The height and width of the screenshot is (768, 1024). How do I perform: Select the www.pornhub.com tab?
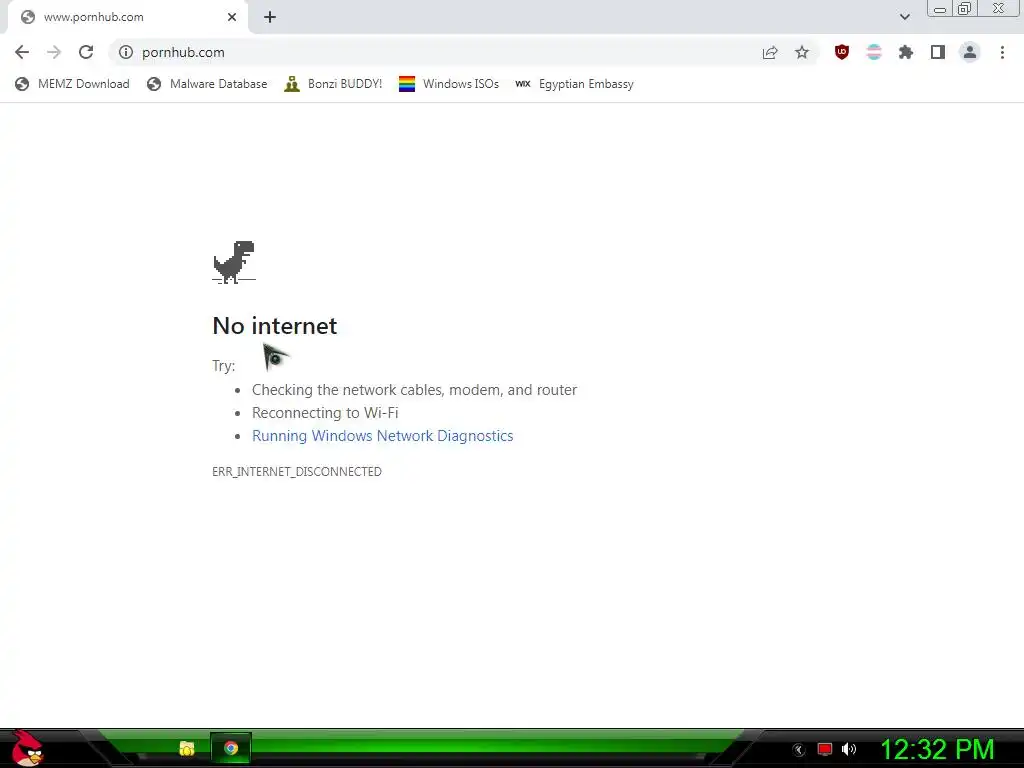pyautogui.click(x=127, y=17)
